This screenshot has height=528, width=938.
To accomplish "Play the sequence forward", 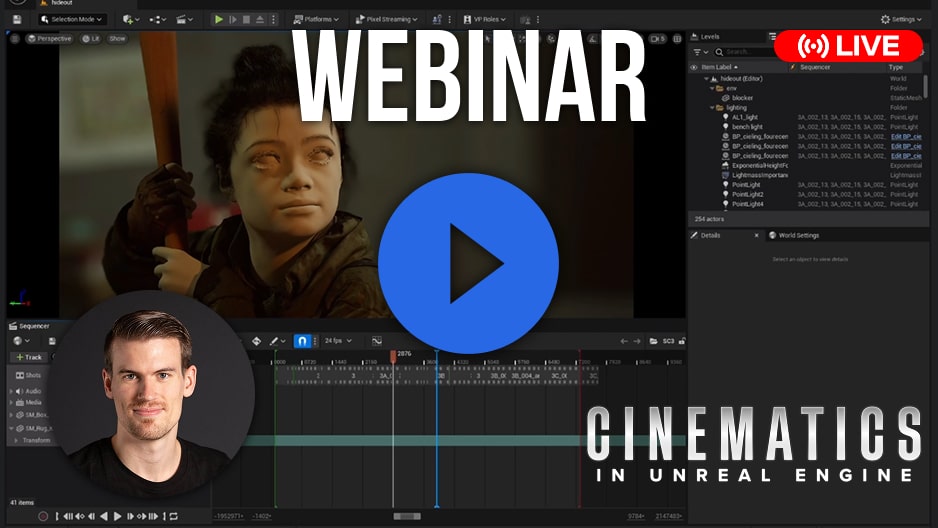I will click(117, 516).
